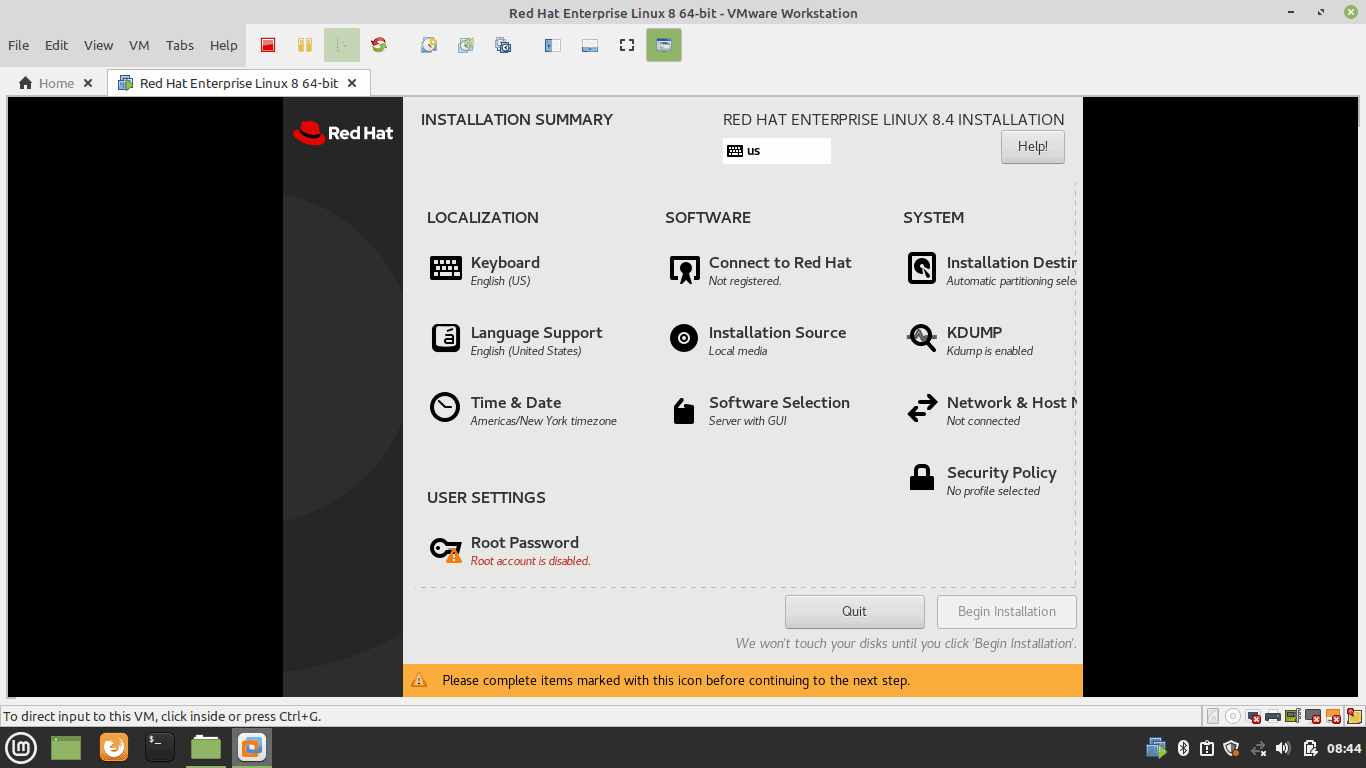Viewport: 1366px width, 768px height.
Task: Set the Root Password
Action: [x=510, y=550]
